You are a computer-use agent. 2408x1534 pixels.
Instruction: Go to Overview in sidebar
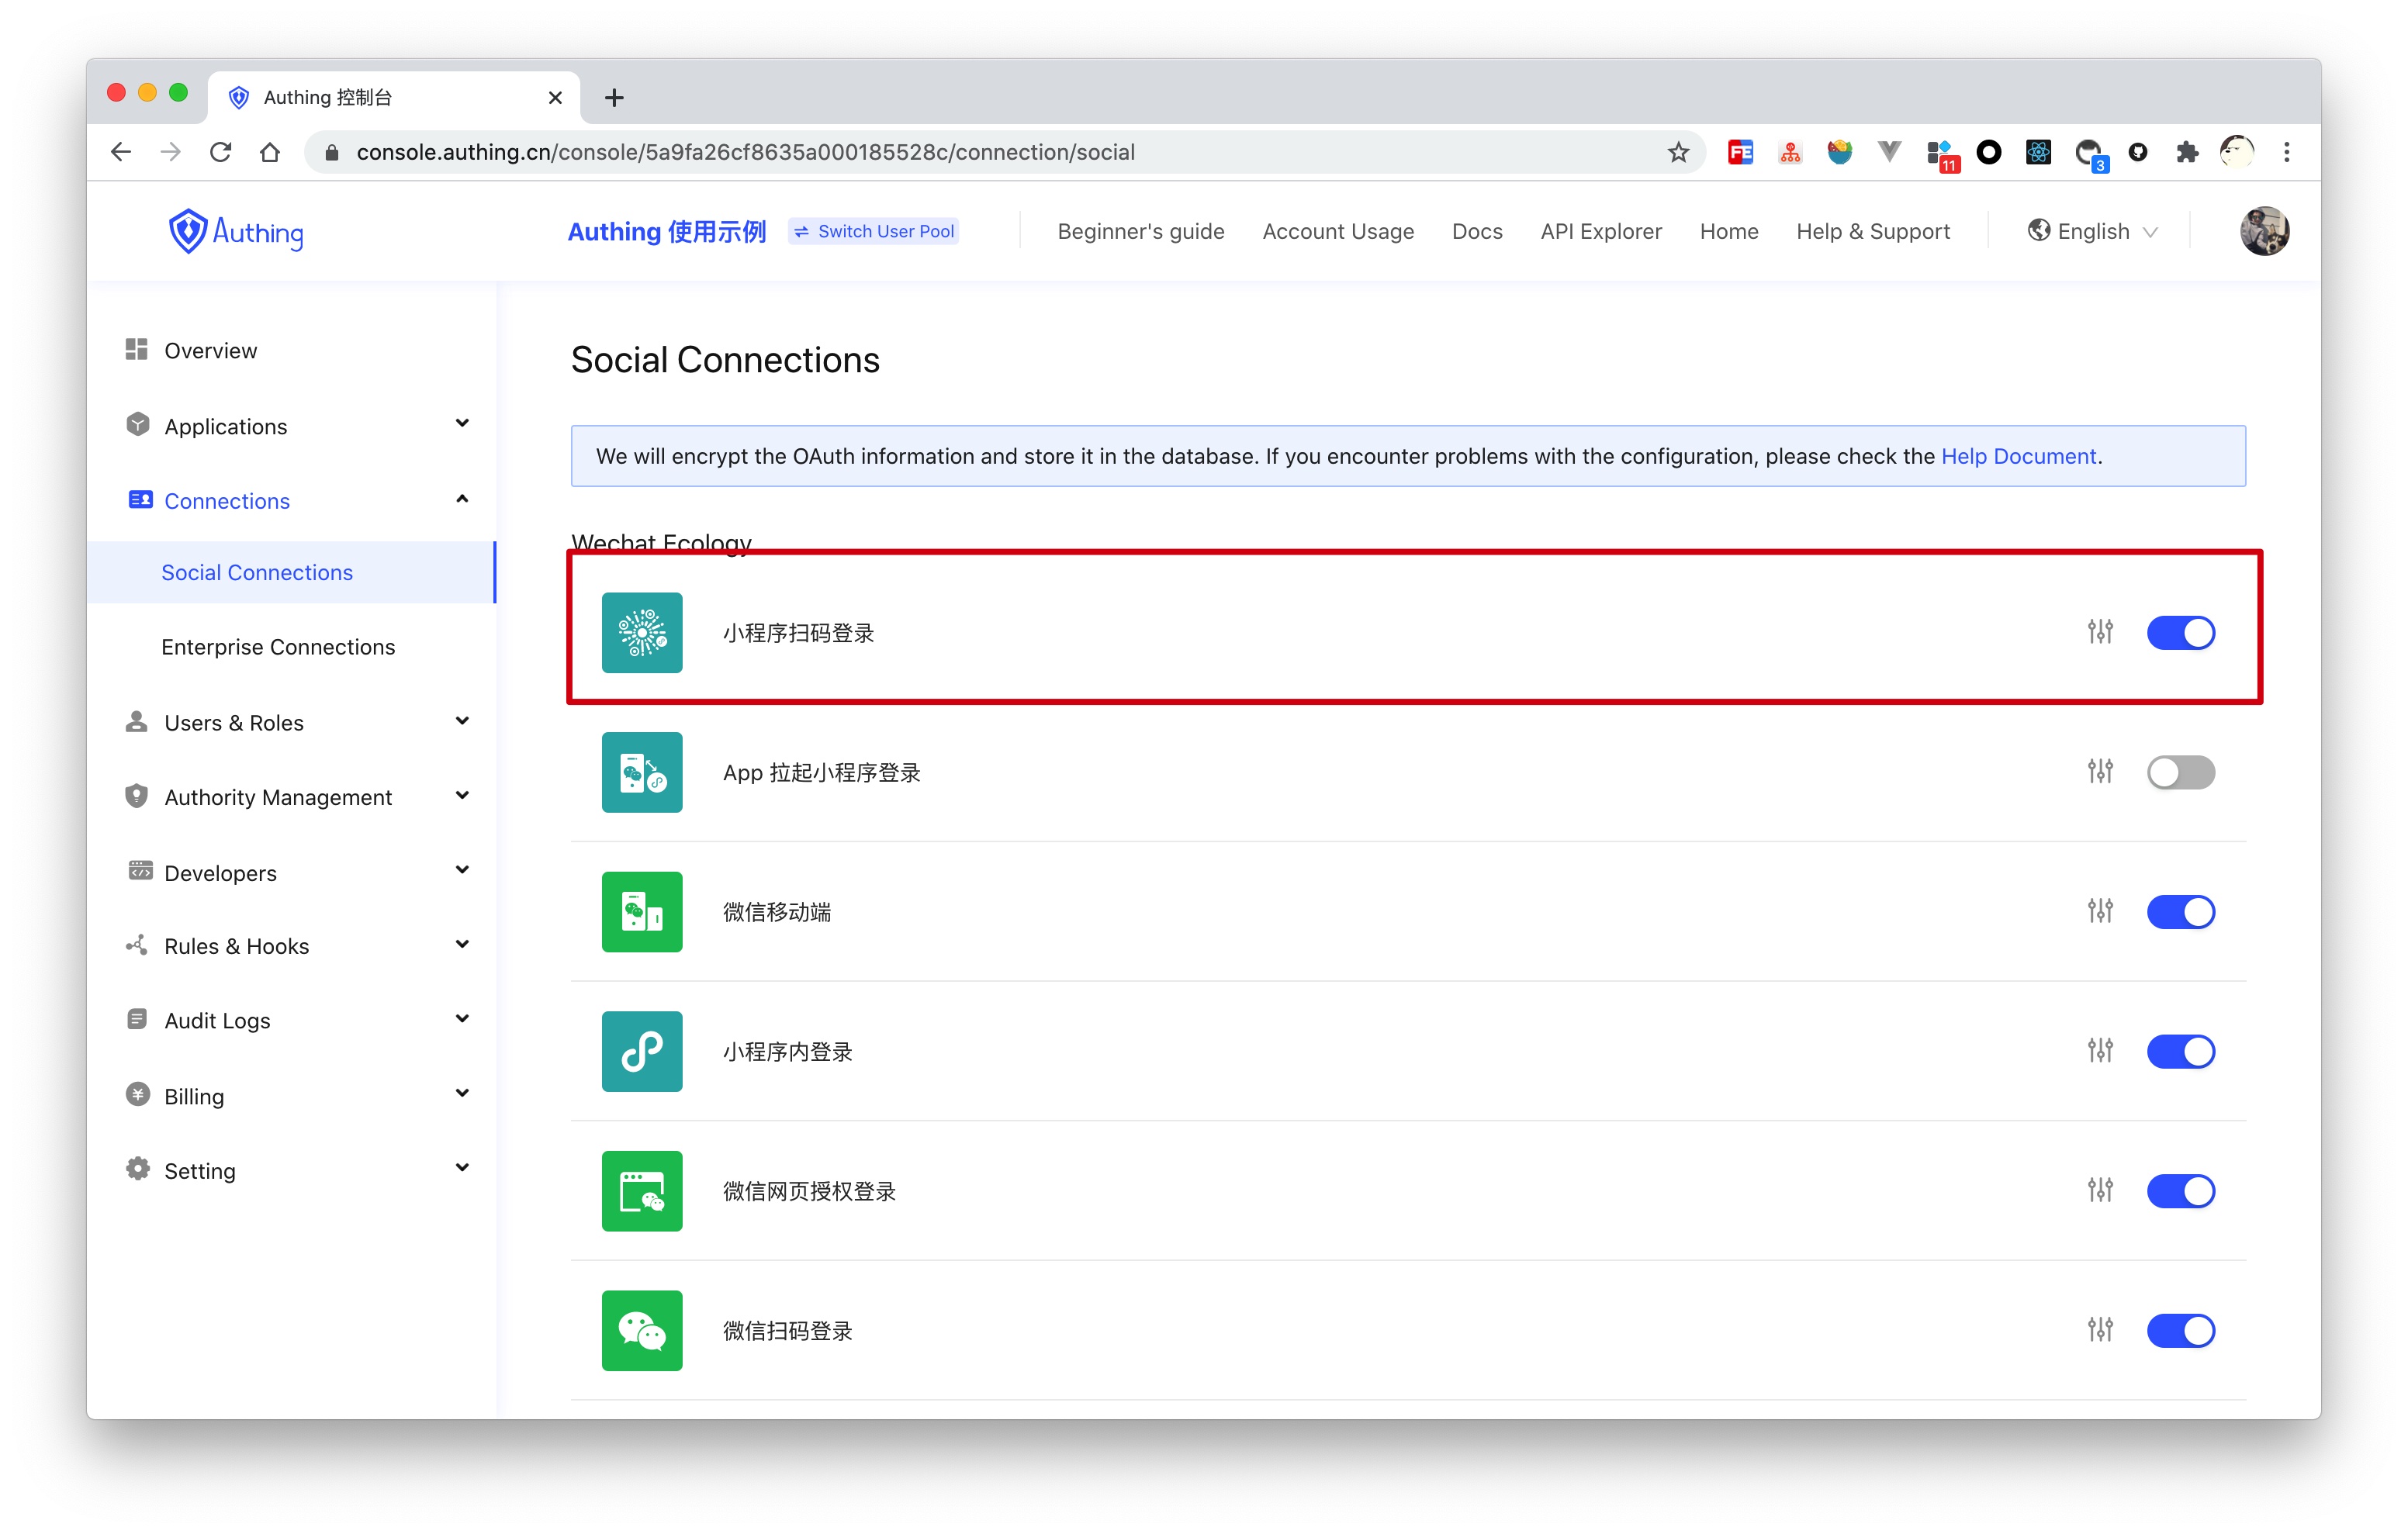tap(210, 350)
